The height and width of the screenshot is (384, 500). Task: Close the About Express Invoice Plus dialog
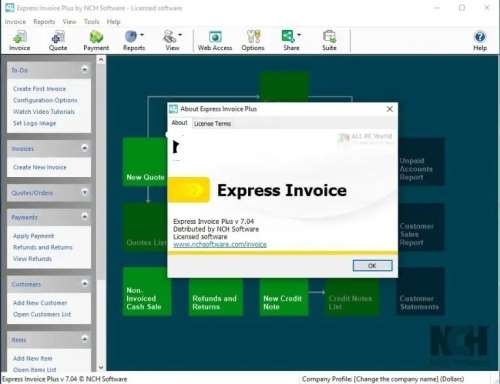click(389, 109)
